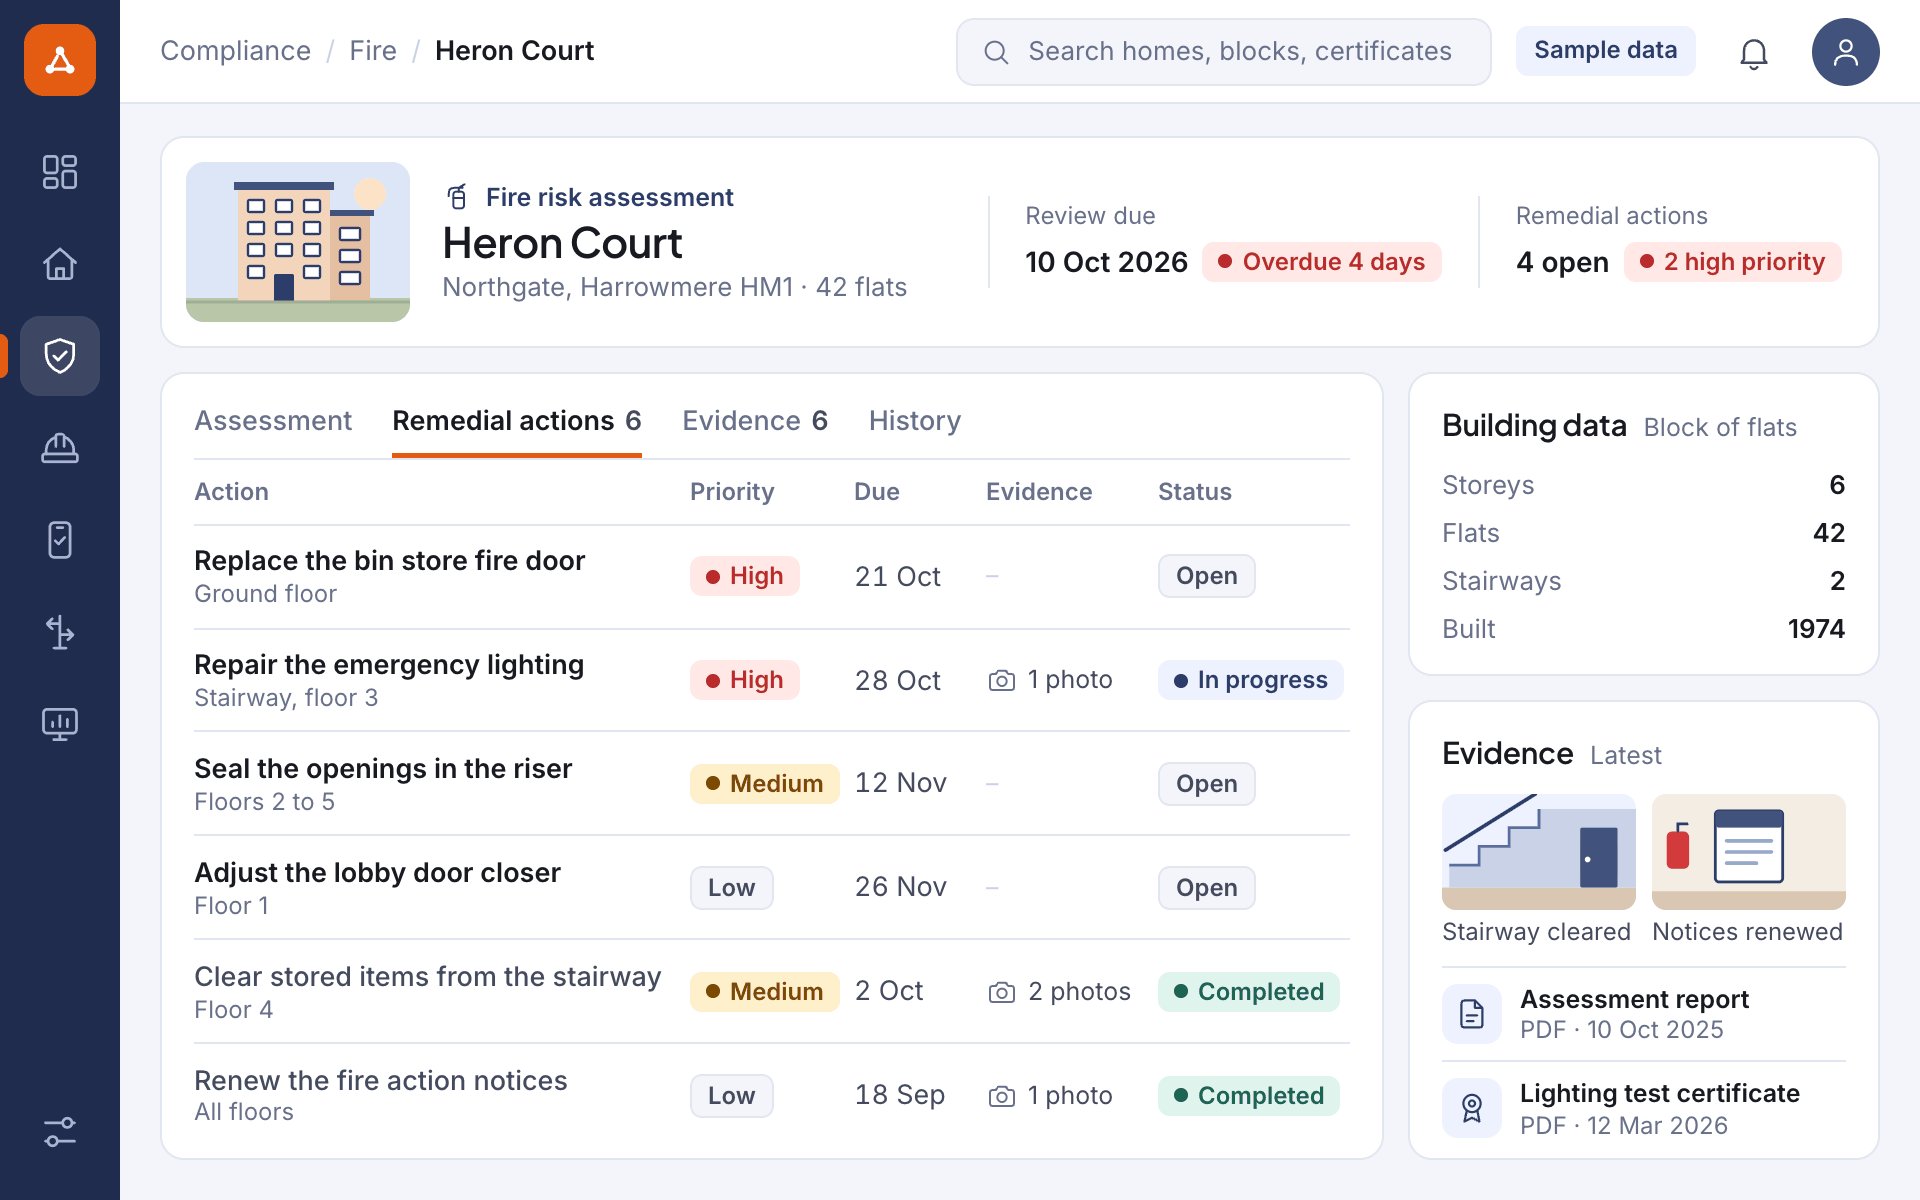Viewport: 1920px width, 1200px height.
Task: Click the Due column header
Action: [877, 492]
